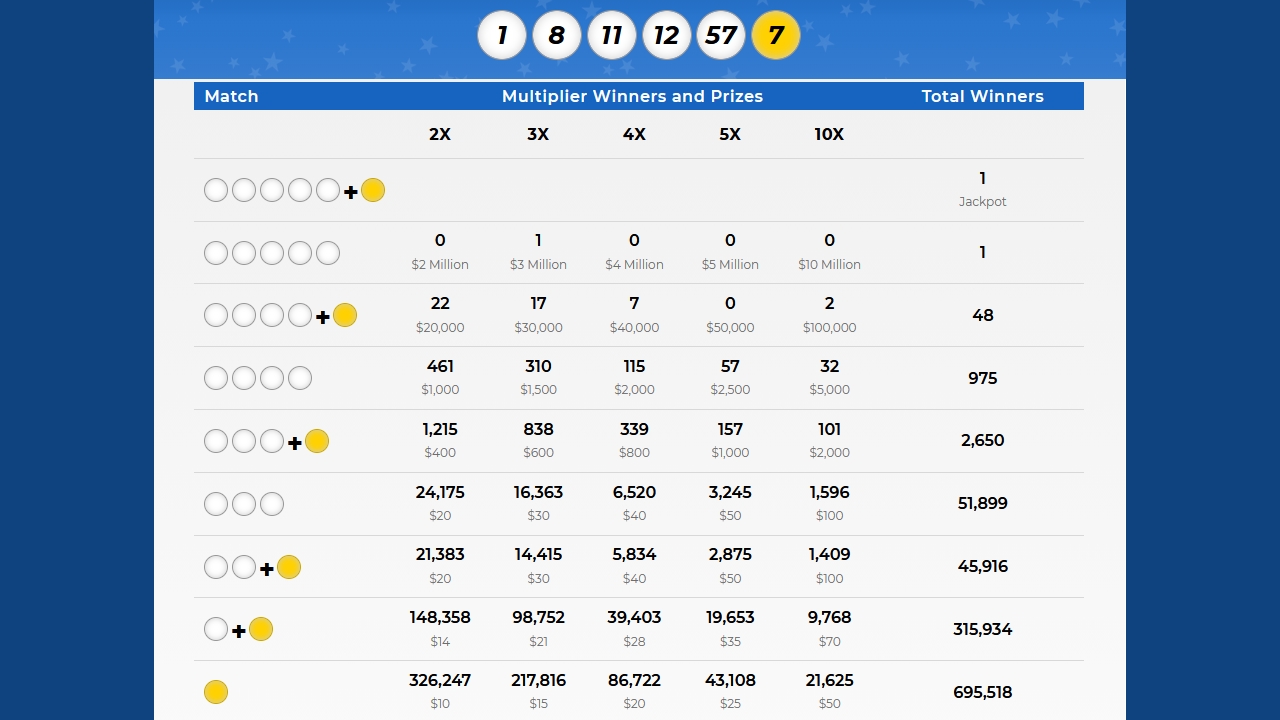The width and height of the screenshot is (1280, 720).
Task: Select the $3 Million prize cell
Action: tap(538, 265)
